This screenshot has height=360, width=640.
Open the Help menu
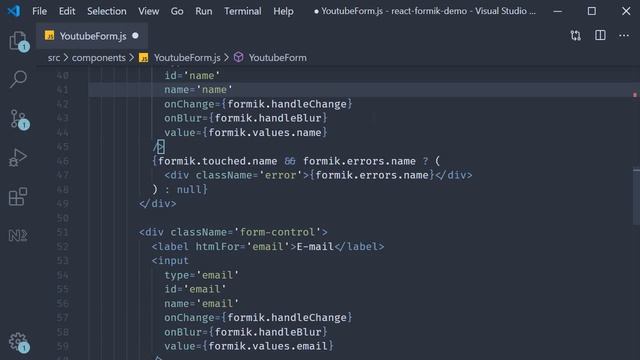click(x=283, y=11)
